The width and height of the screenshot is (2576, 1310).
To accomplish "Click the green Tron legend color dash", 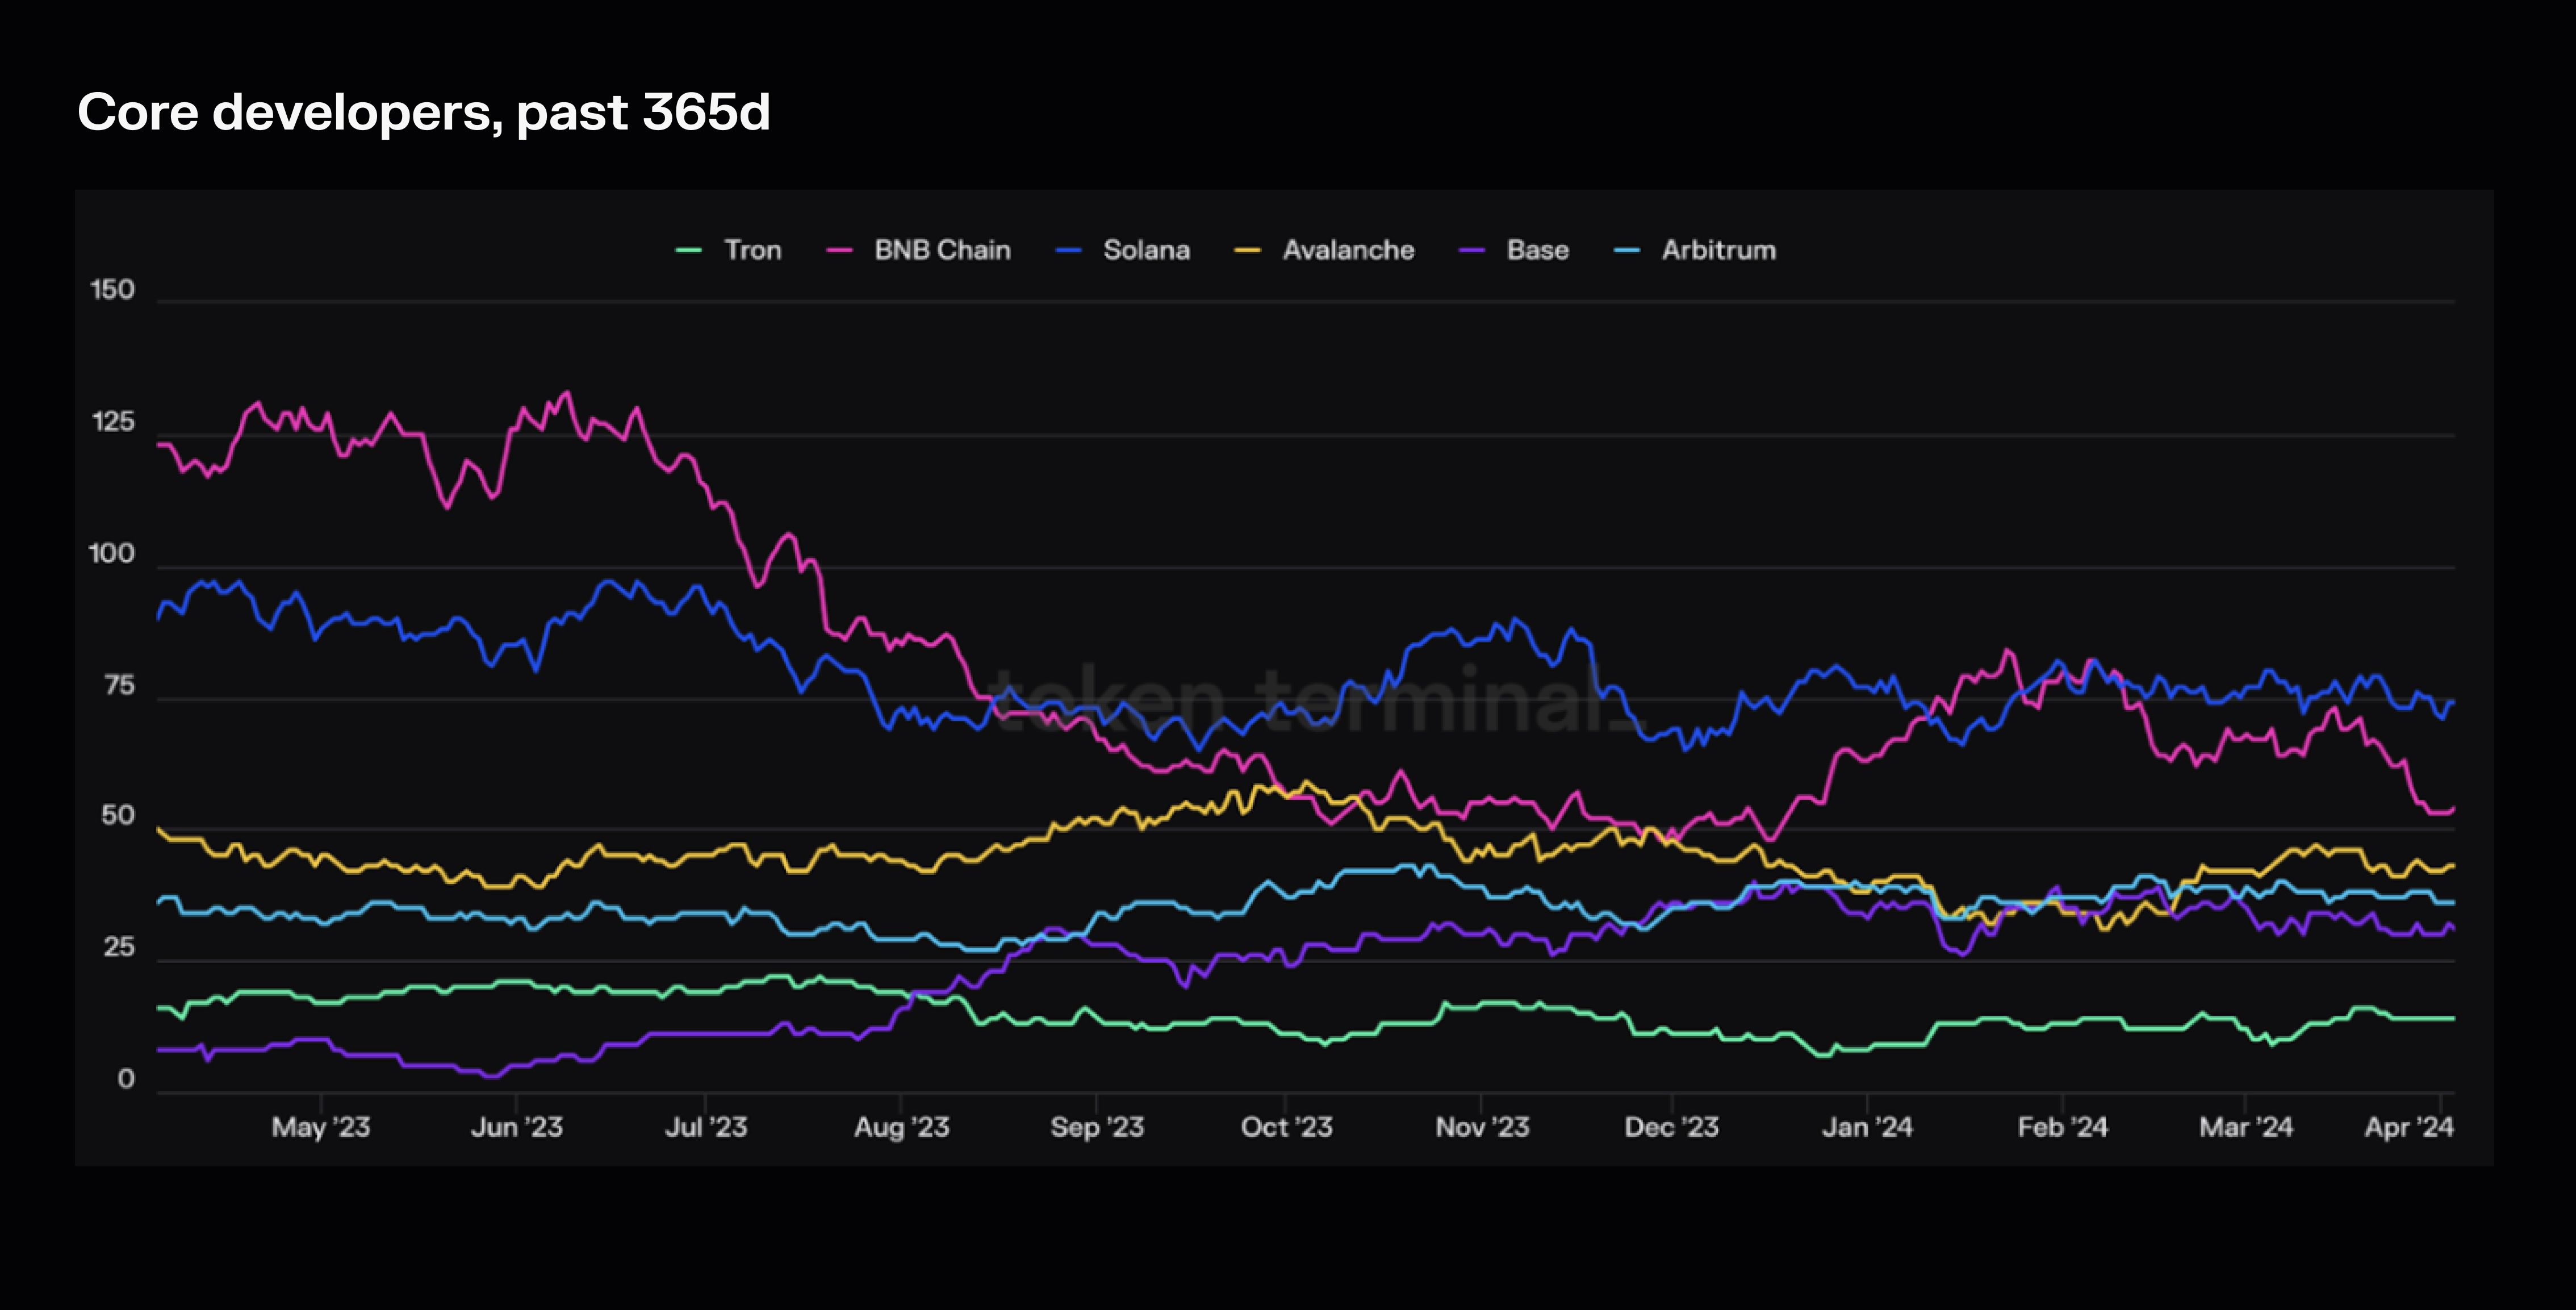I will click(689, 250).
